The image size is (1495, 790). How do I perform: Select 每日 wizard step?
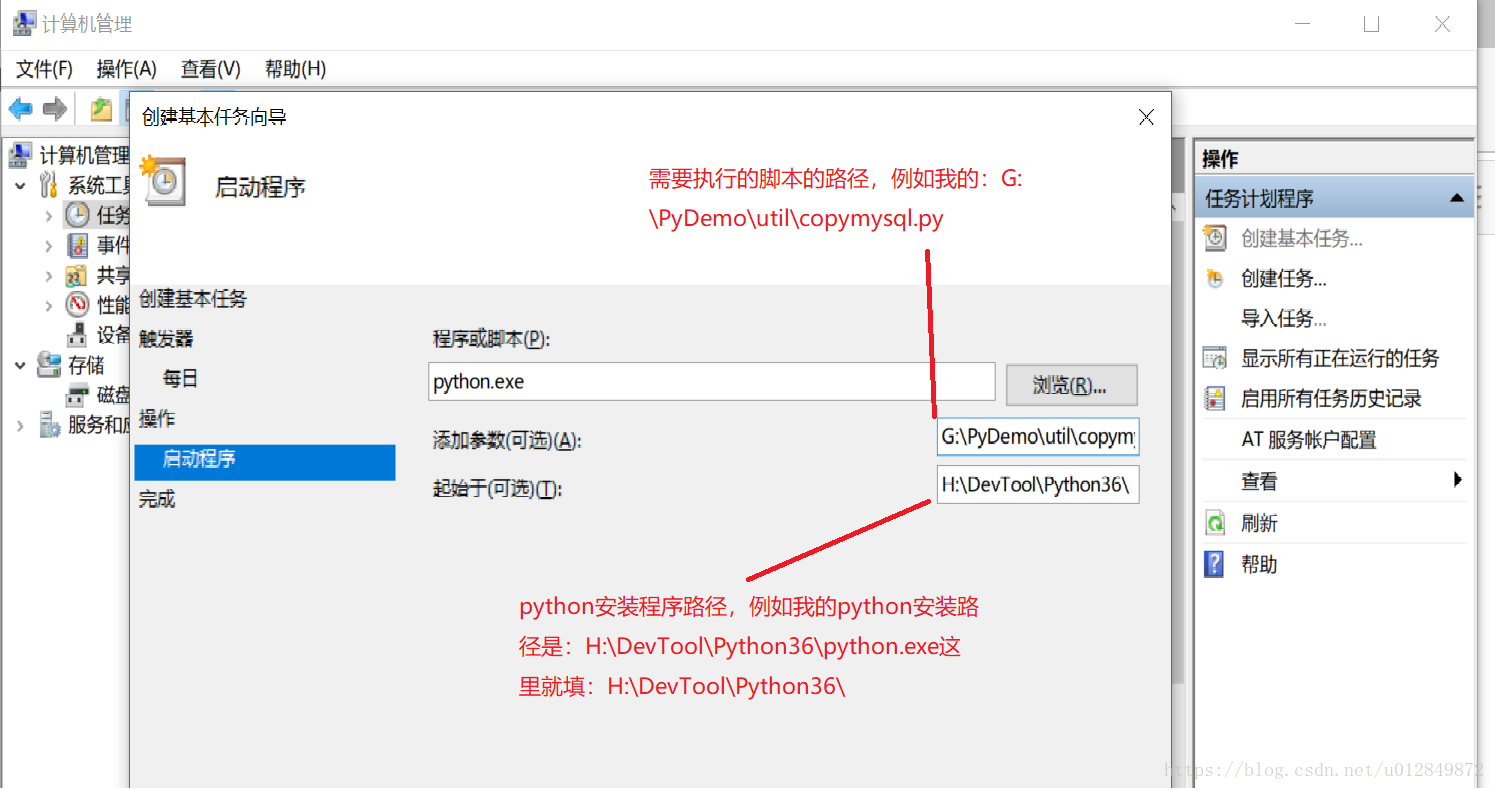click(x=181, y=378)
